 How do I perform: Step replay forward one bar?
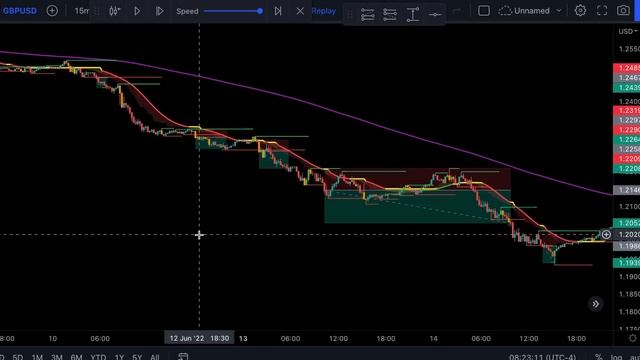160,11
